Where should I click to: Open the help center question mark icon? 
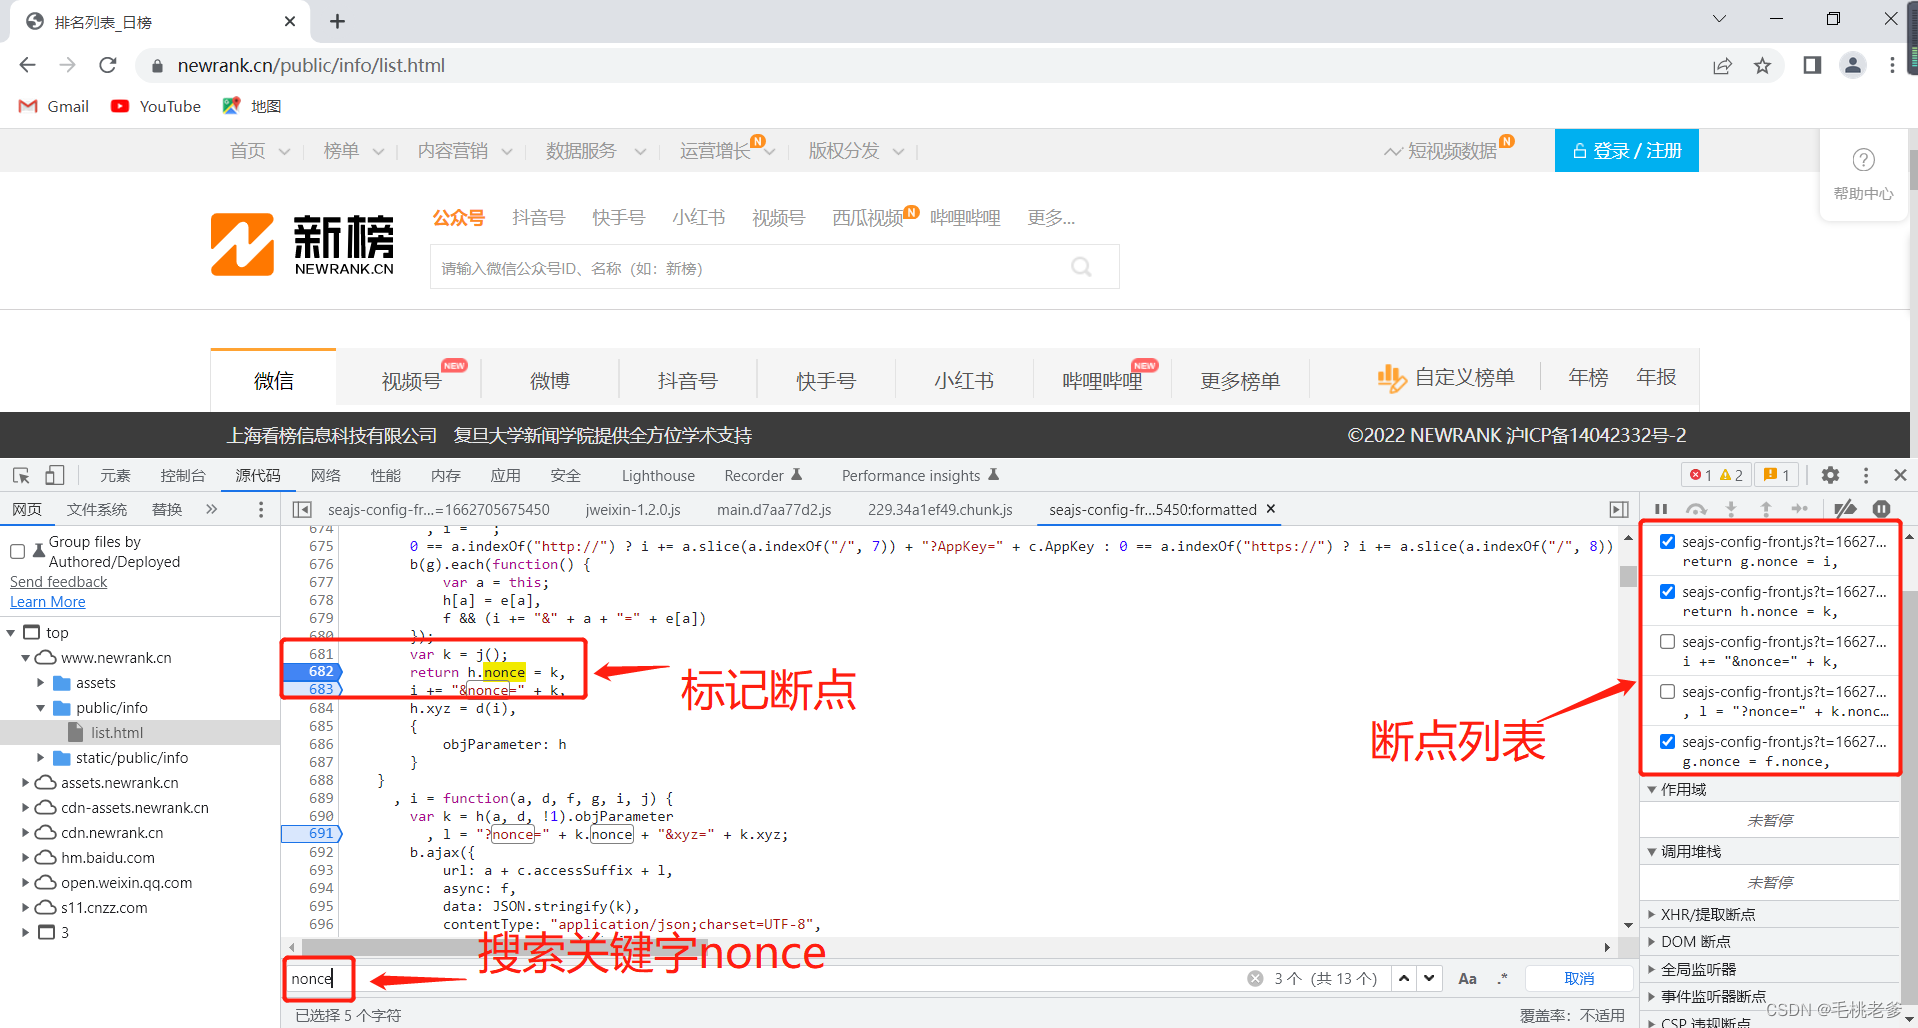click(1863, 160)
